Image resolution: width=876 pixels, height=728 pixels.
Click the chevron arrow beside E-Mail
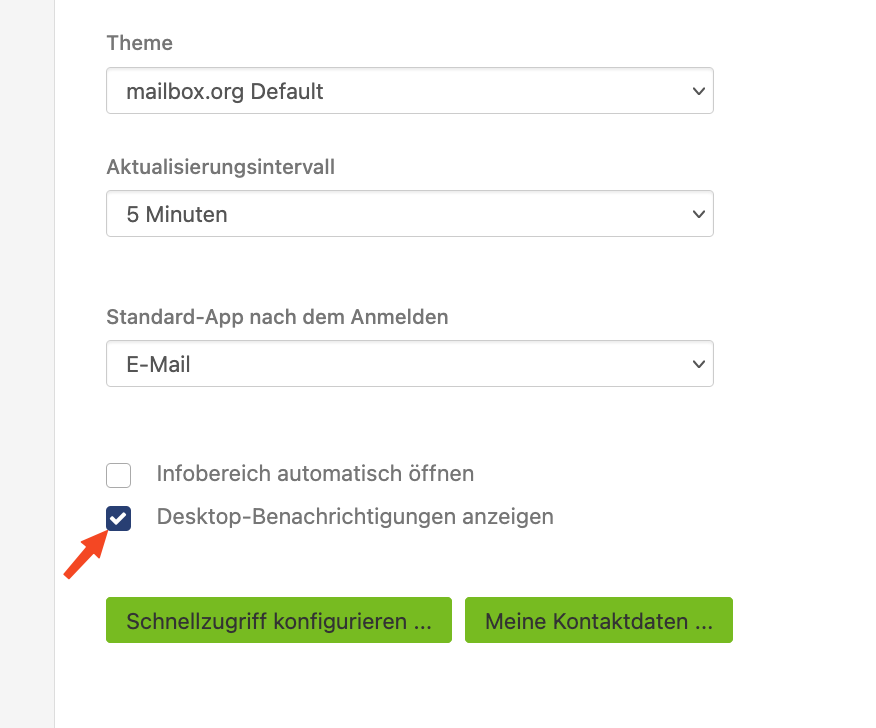698,364
